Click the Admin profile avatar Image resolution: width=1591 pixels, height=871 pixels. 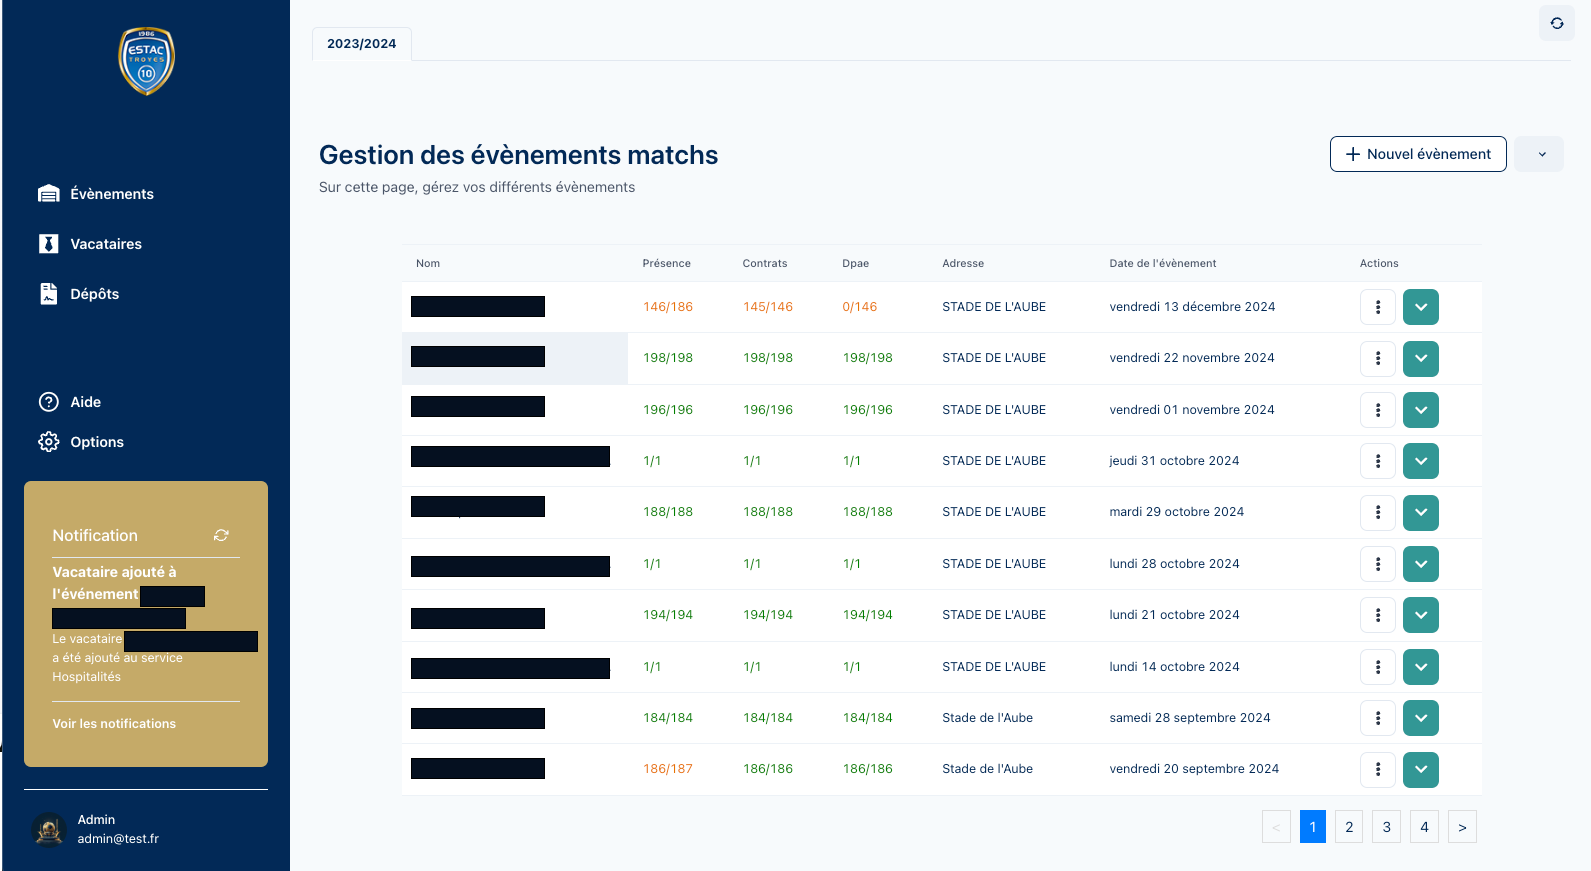coord(49,829)
